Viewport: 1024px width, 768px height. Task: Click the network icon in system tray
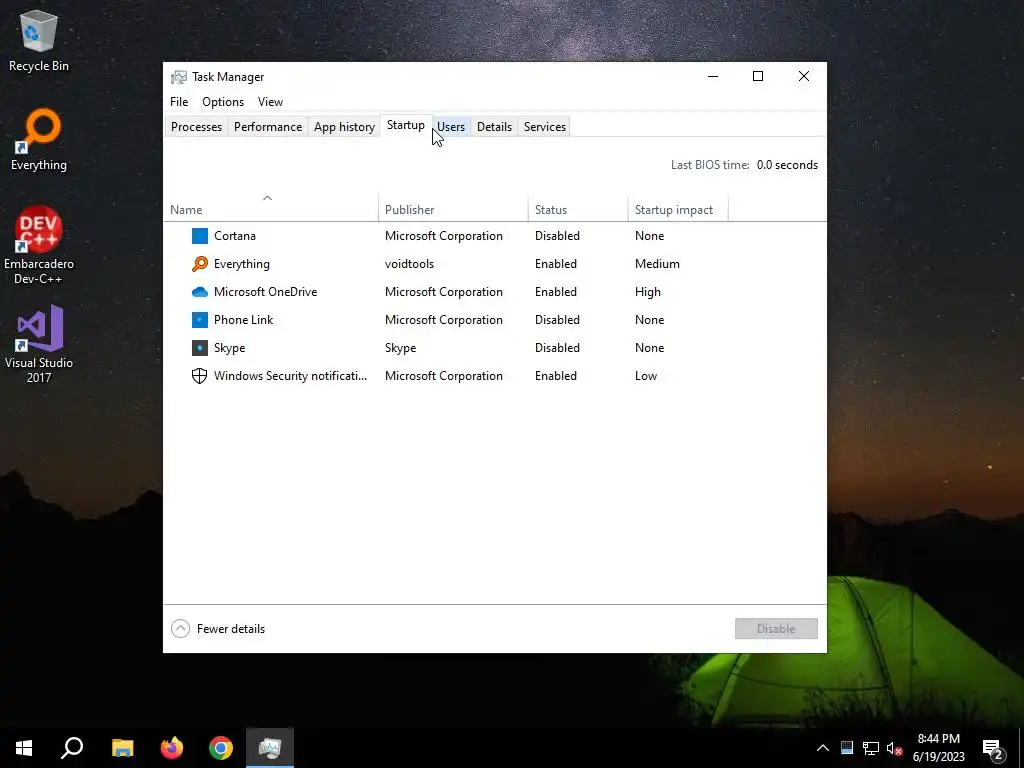(x=871, y=748)
